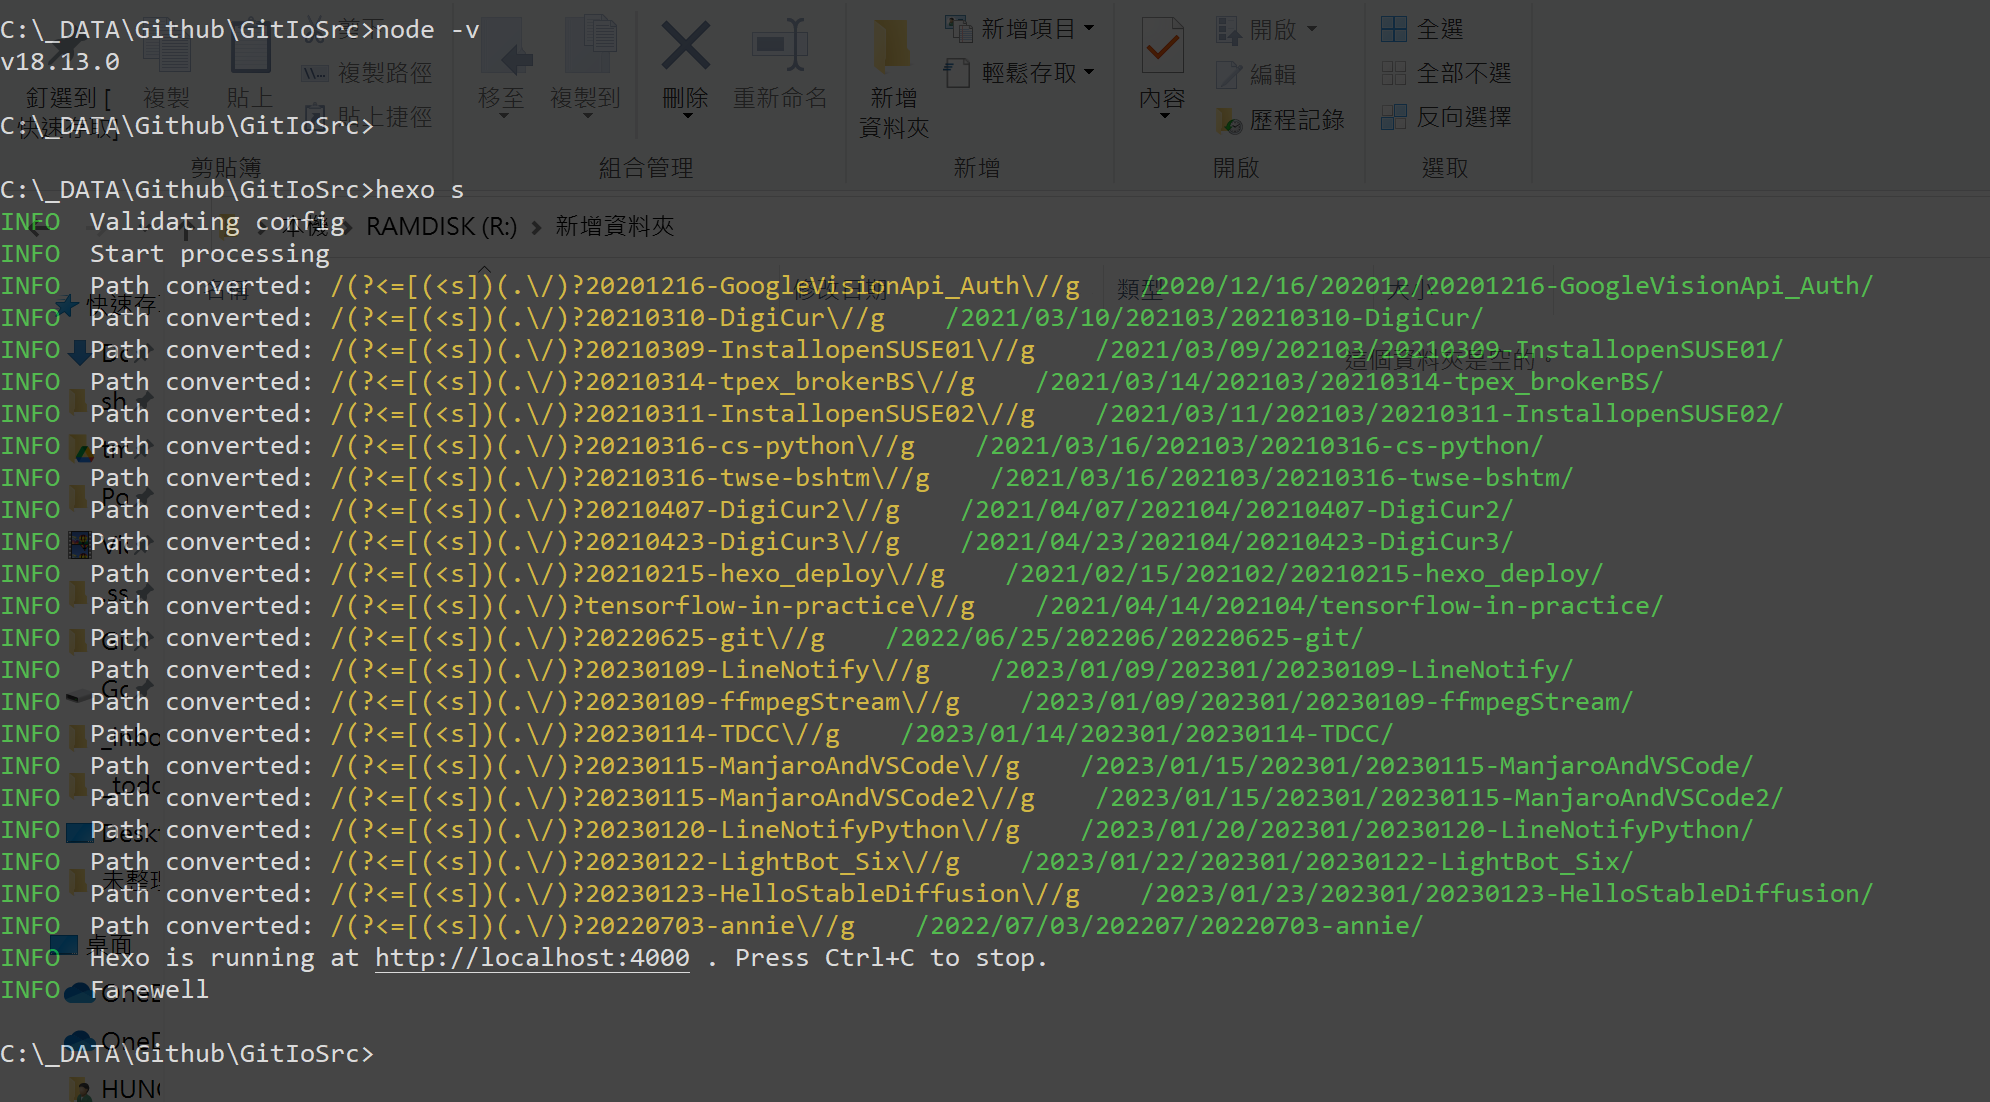Click the 'Validating config' line in terminal
This screenshot has width=1990, height=1102.
(x=217, y=222)
